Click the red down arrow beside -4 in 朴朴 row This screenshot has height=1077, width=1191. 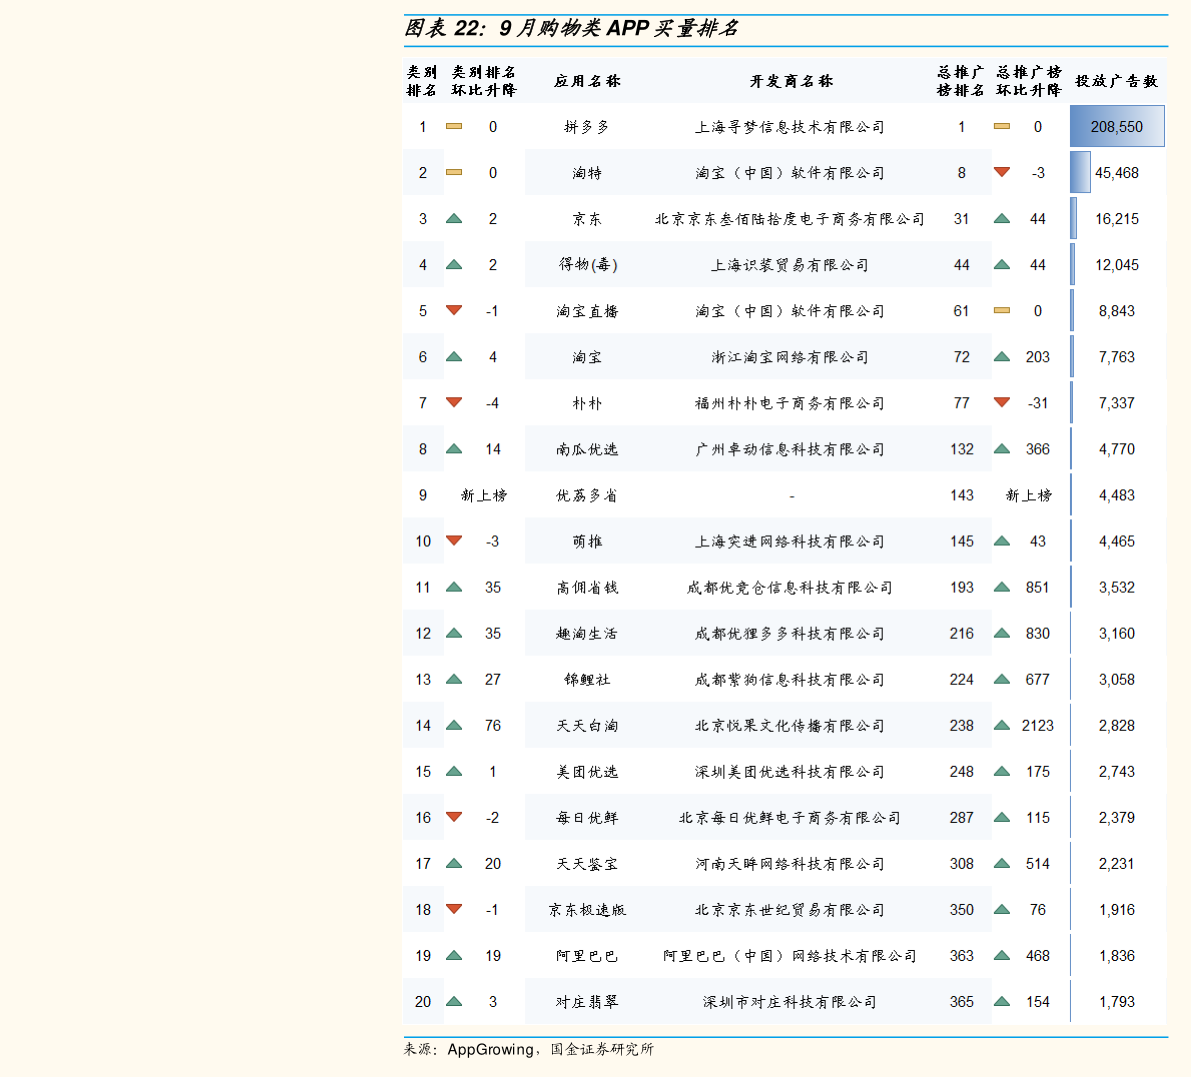point(454,403)
